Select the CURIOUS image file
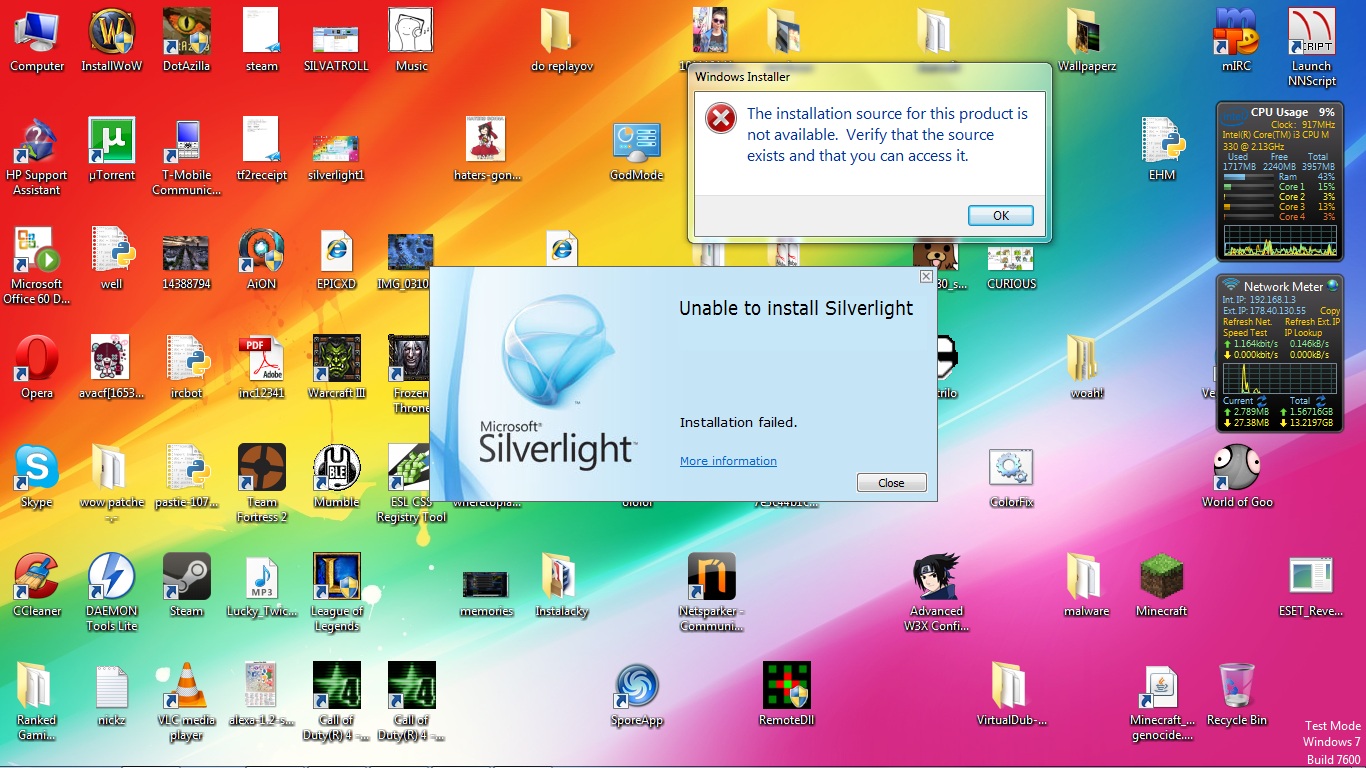 coord(1011,267)
